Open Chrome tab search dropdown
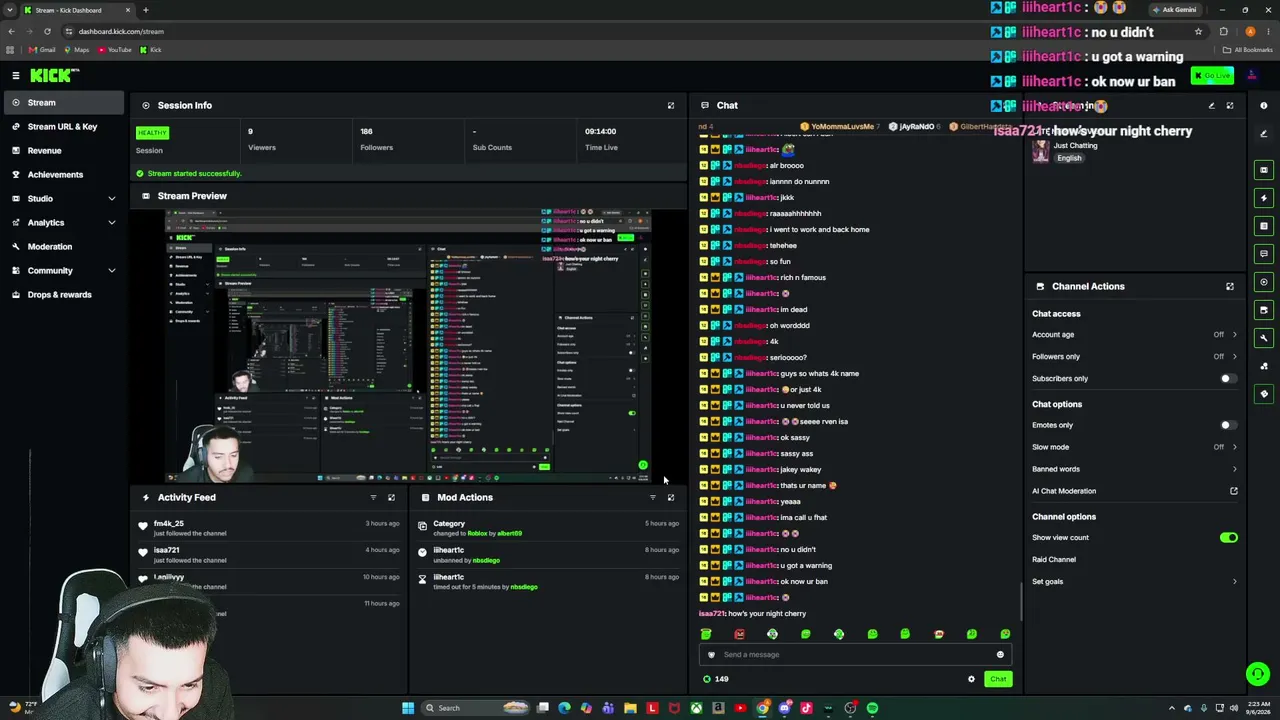The width and height of the screenshot is (1280, 720). 10,10
